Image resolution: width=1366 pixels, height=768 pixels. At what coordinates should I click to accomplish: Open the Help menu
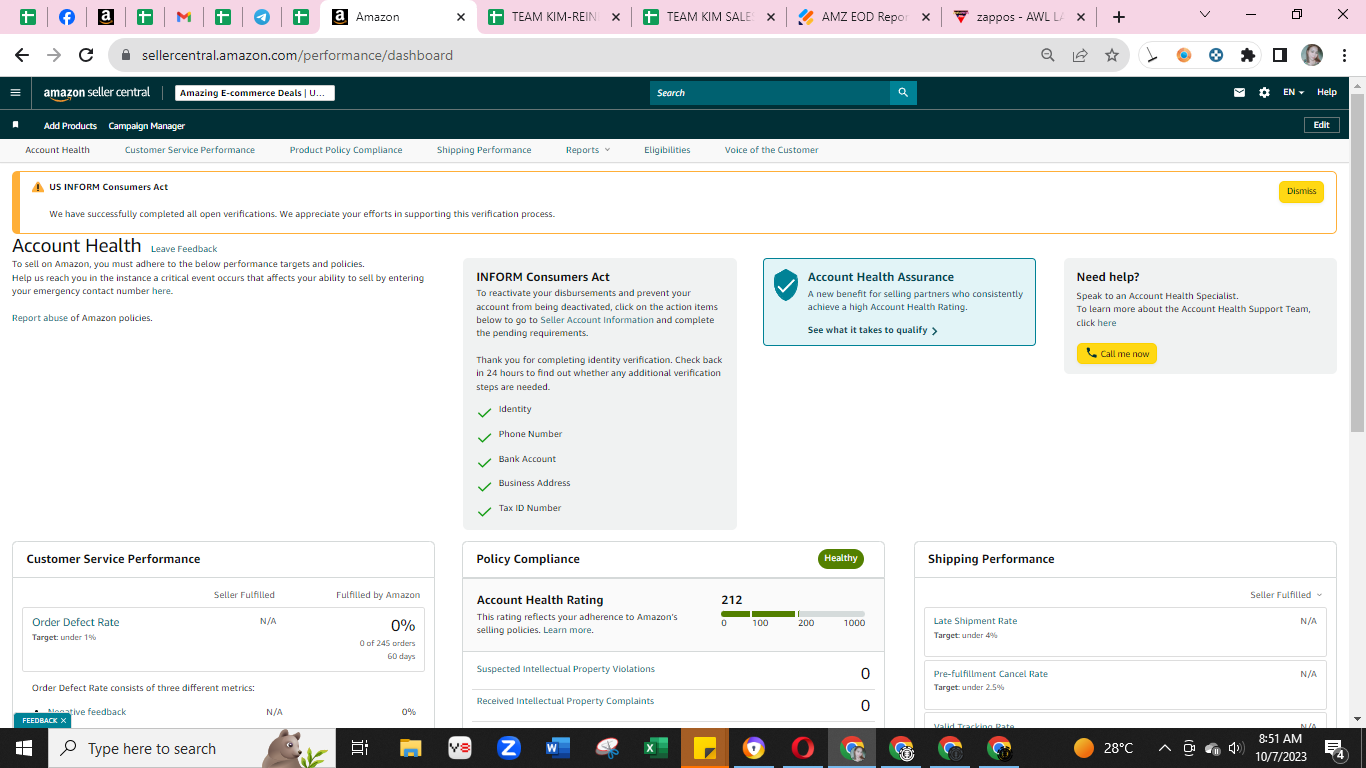(x=1327, y=93)
